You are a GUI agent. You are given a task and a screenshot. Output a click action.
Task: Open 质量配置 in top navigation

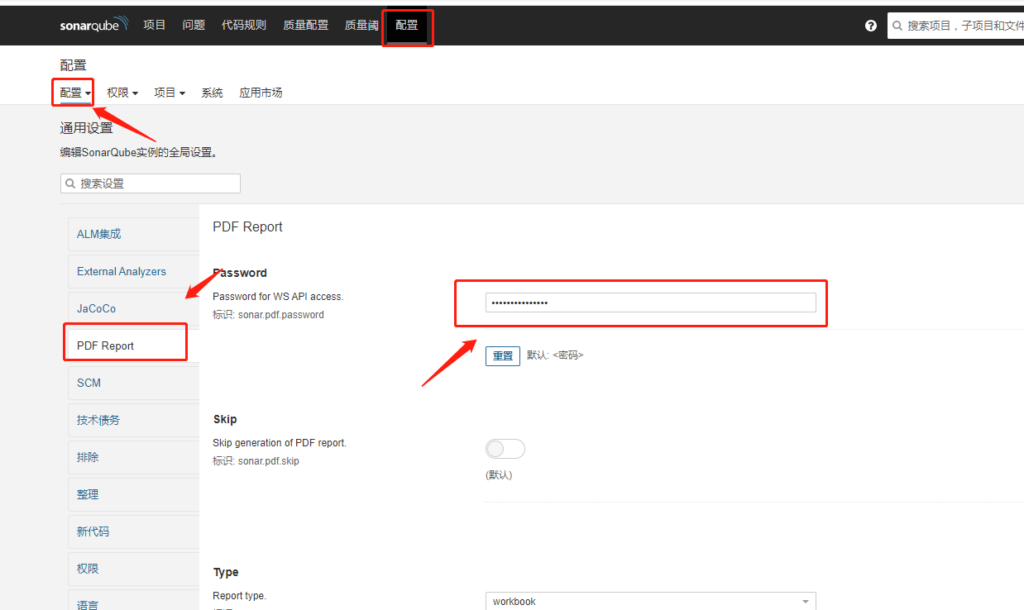pyautogui.click(x=306, y=25)
